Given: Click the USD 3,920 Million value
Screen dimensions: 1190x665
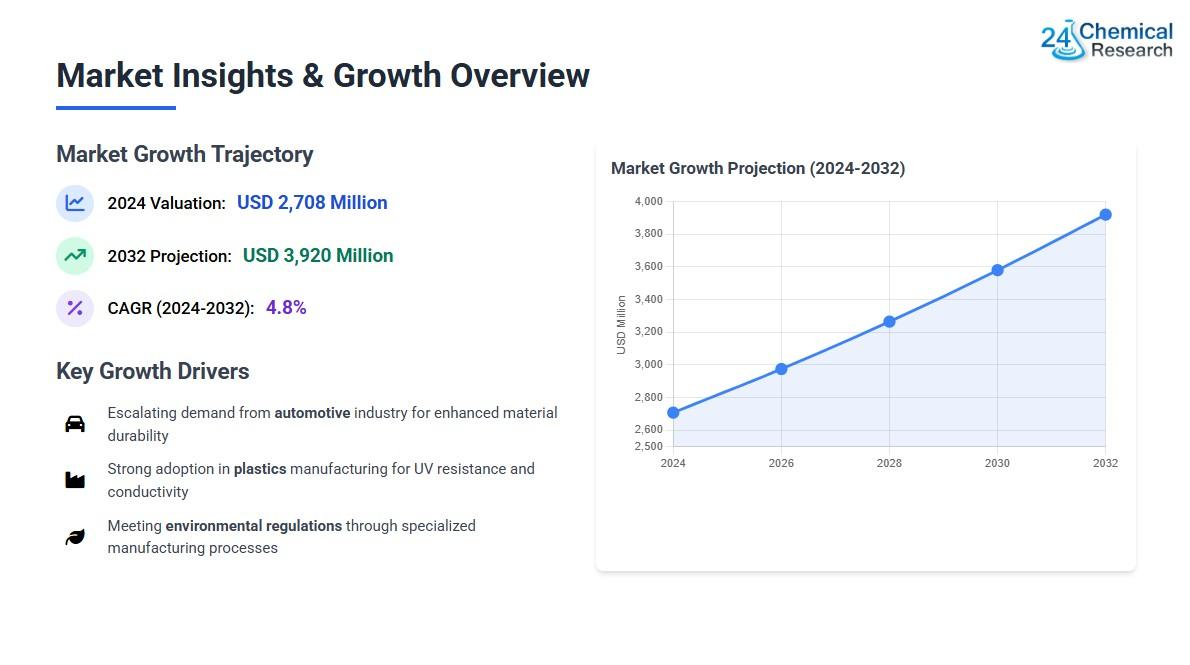Looking at the screenshot, I should (x=318, y=256).
